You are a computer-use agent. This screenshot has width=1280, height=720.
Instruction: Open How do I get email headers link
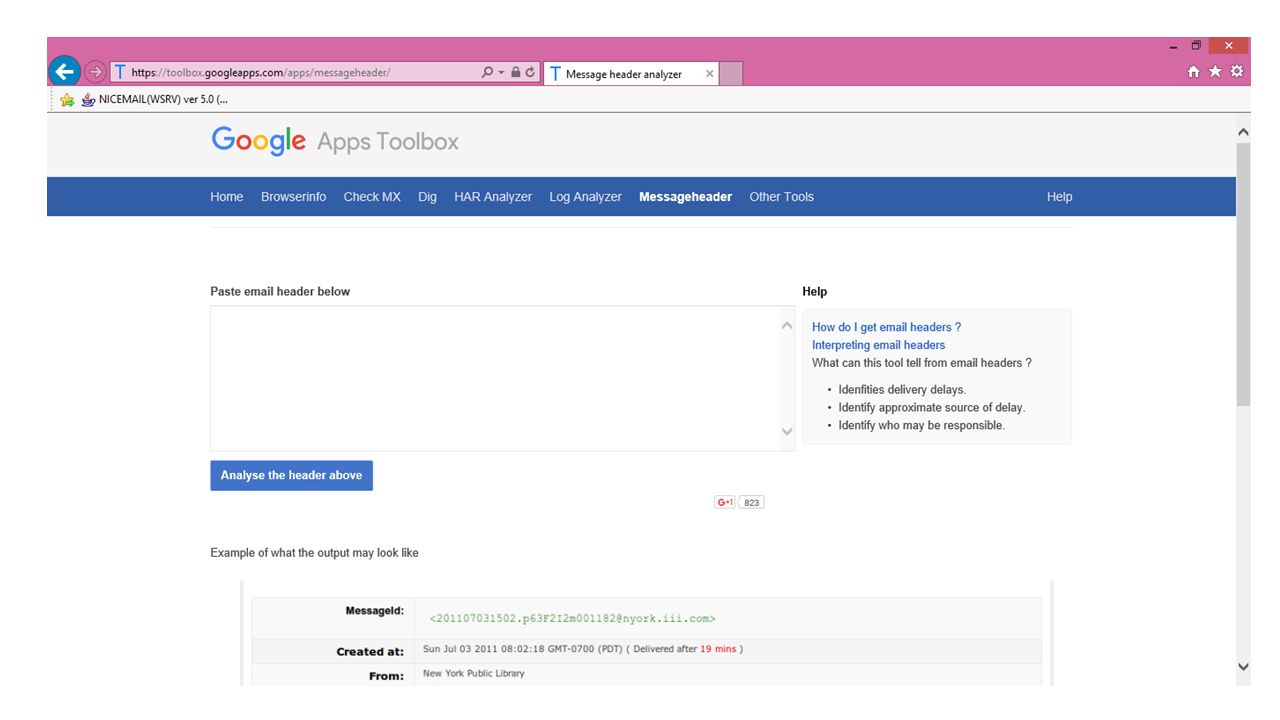coord(886,327)
